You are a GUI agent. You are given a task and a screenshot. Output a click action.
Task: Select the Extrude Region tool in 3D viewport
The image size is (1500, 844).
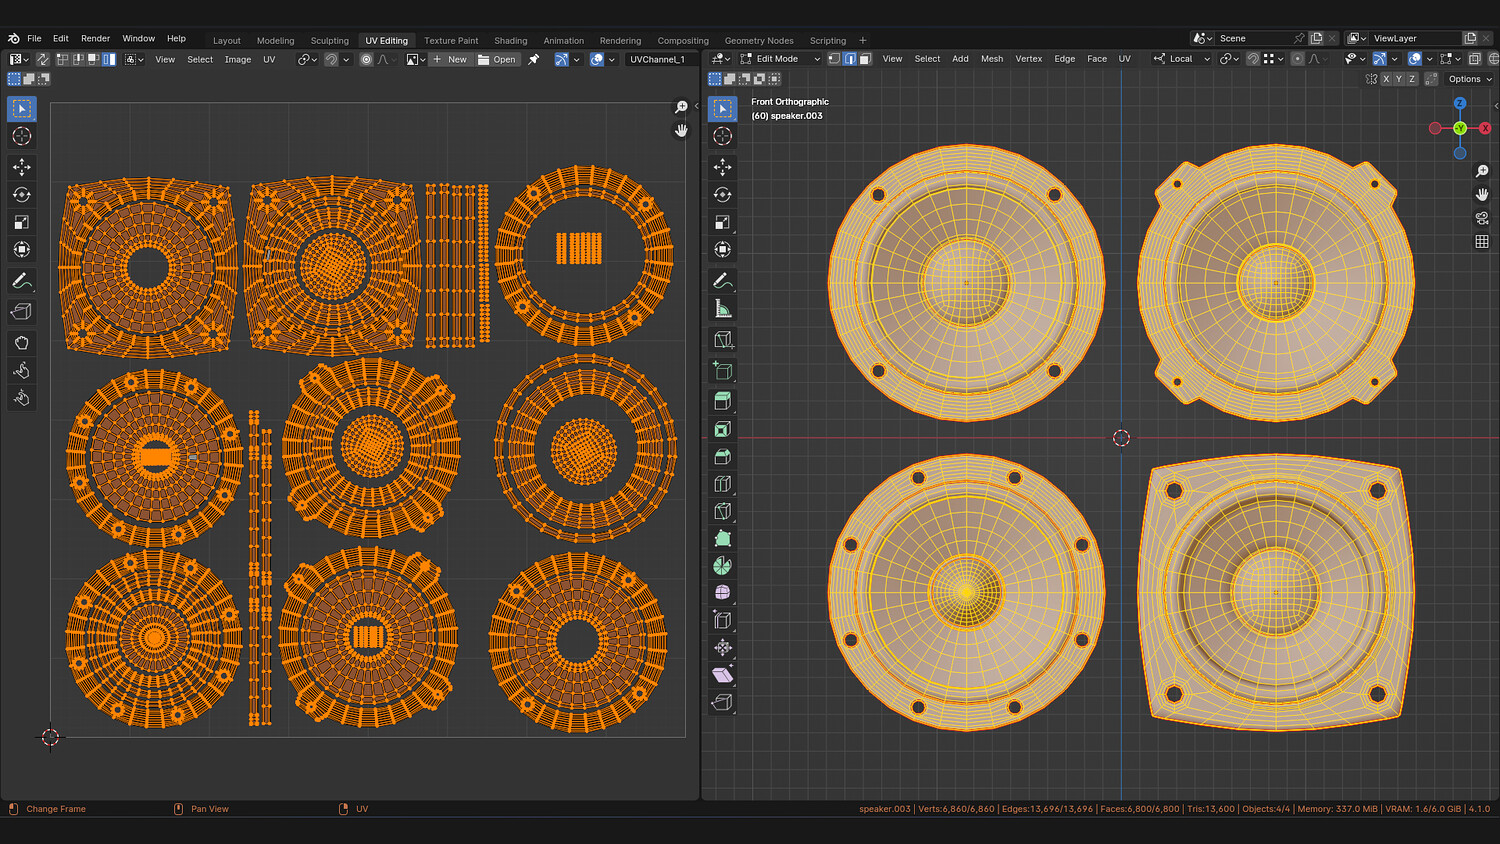(723, 401)
